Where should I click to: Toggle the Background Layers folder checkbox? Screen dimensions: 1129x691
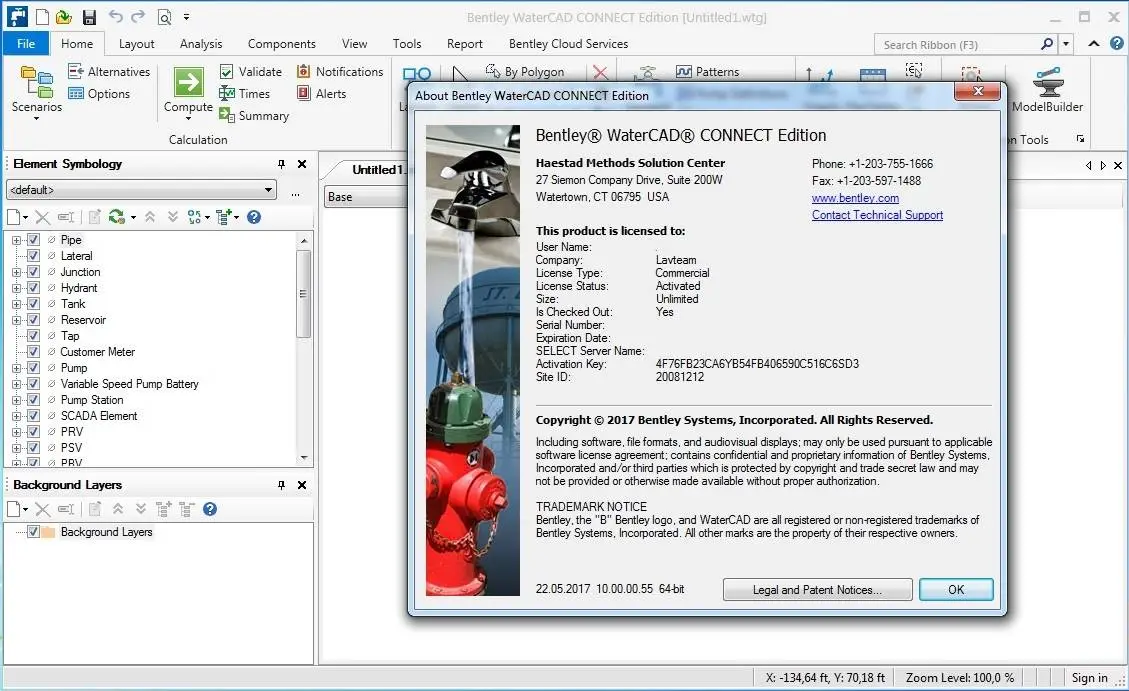pyautogui.click(x=33, y=532)
